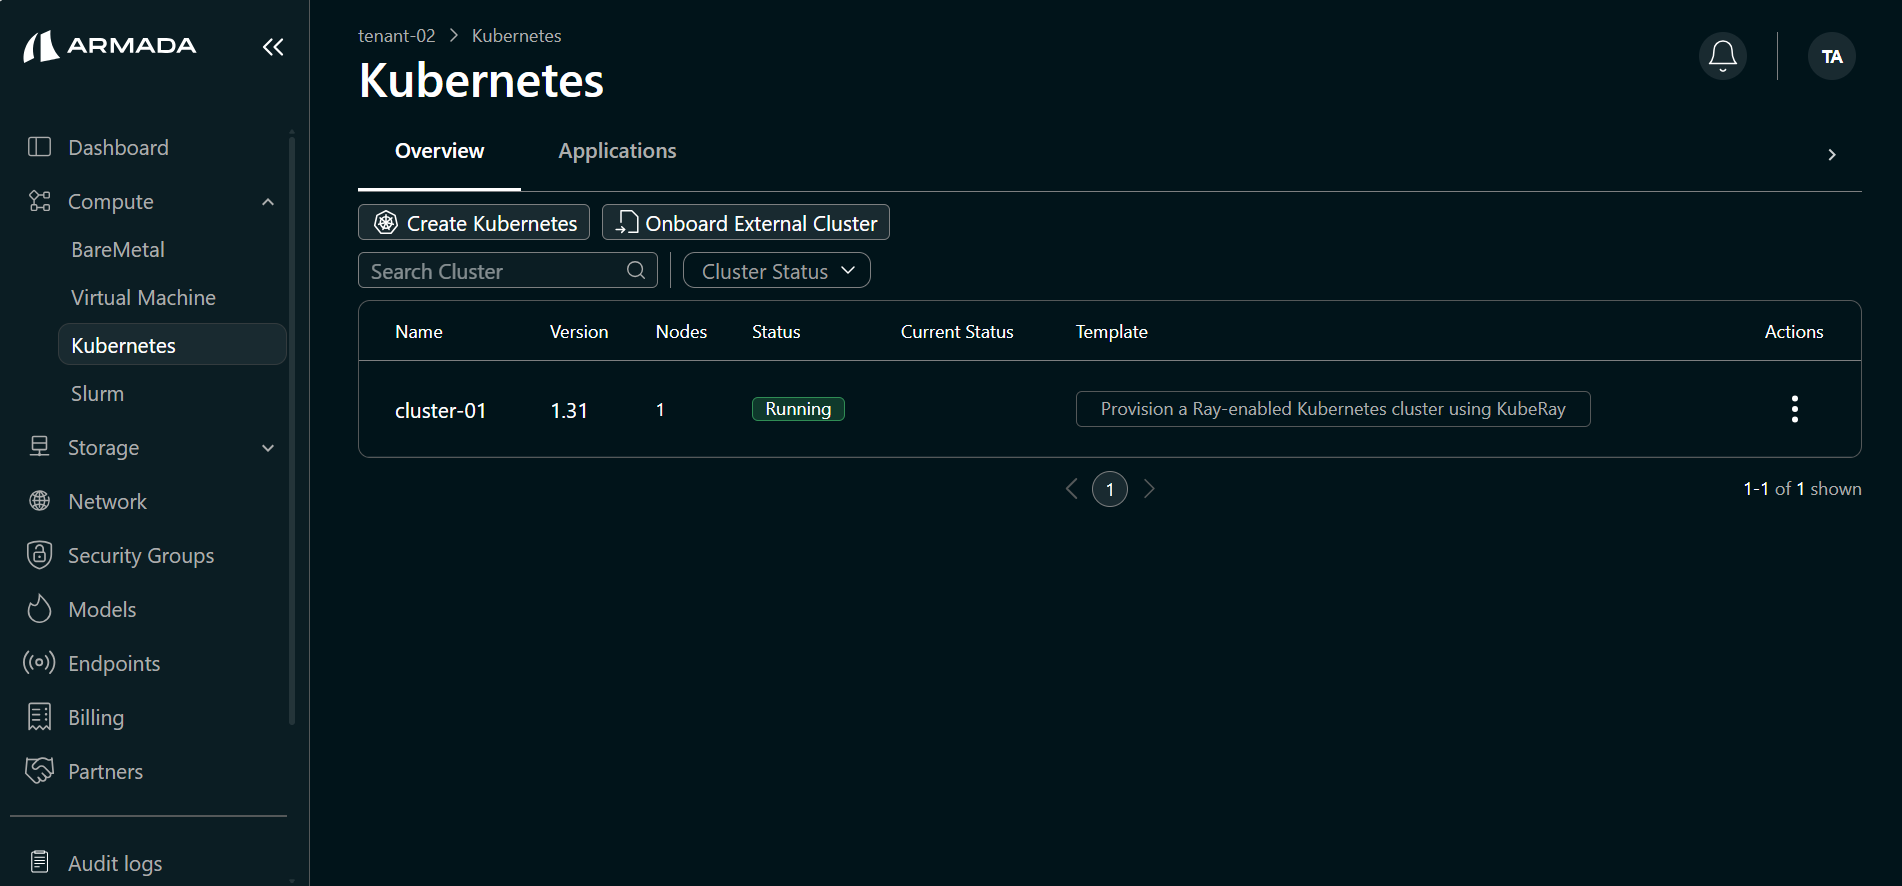
Task: Click the Actions column header
Action: pos(1794,332)
